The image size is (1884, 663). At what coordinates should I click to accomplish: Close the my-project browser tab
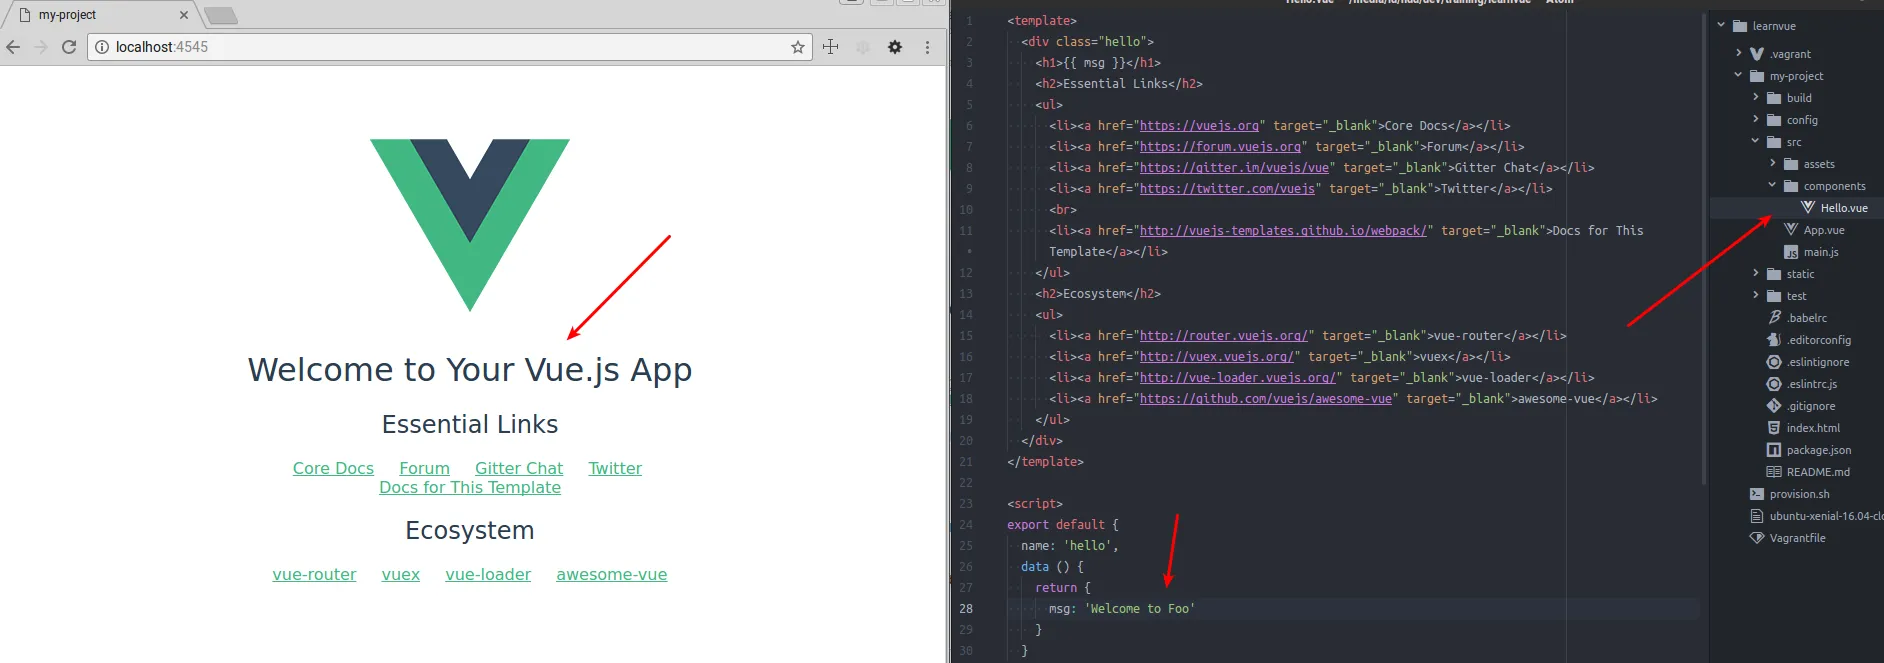click(184, 15)
